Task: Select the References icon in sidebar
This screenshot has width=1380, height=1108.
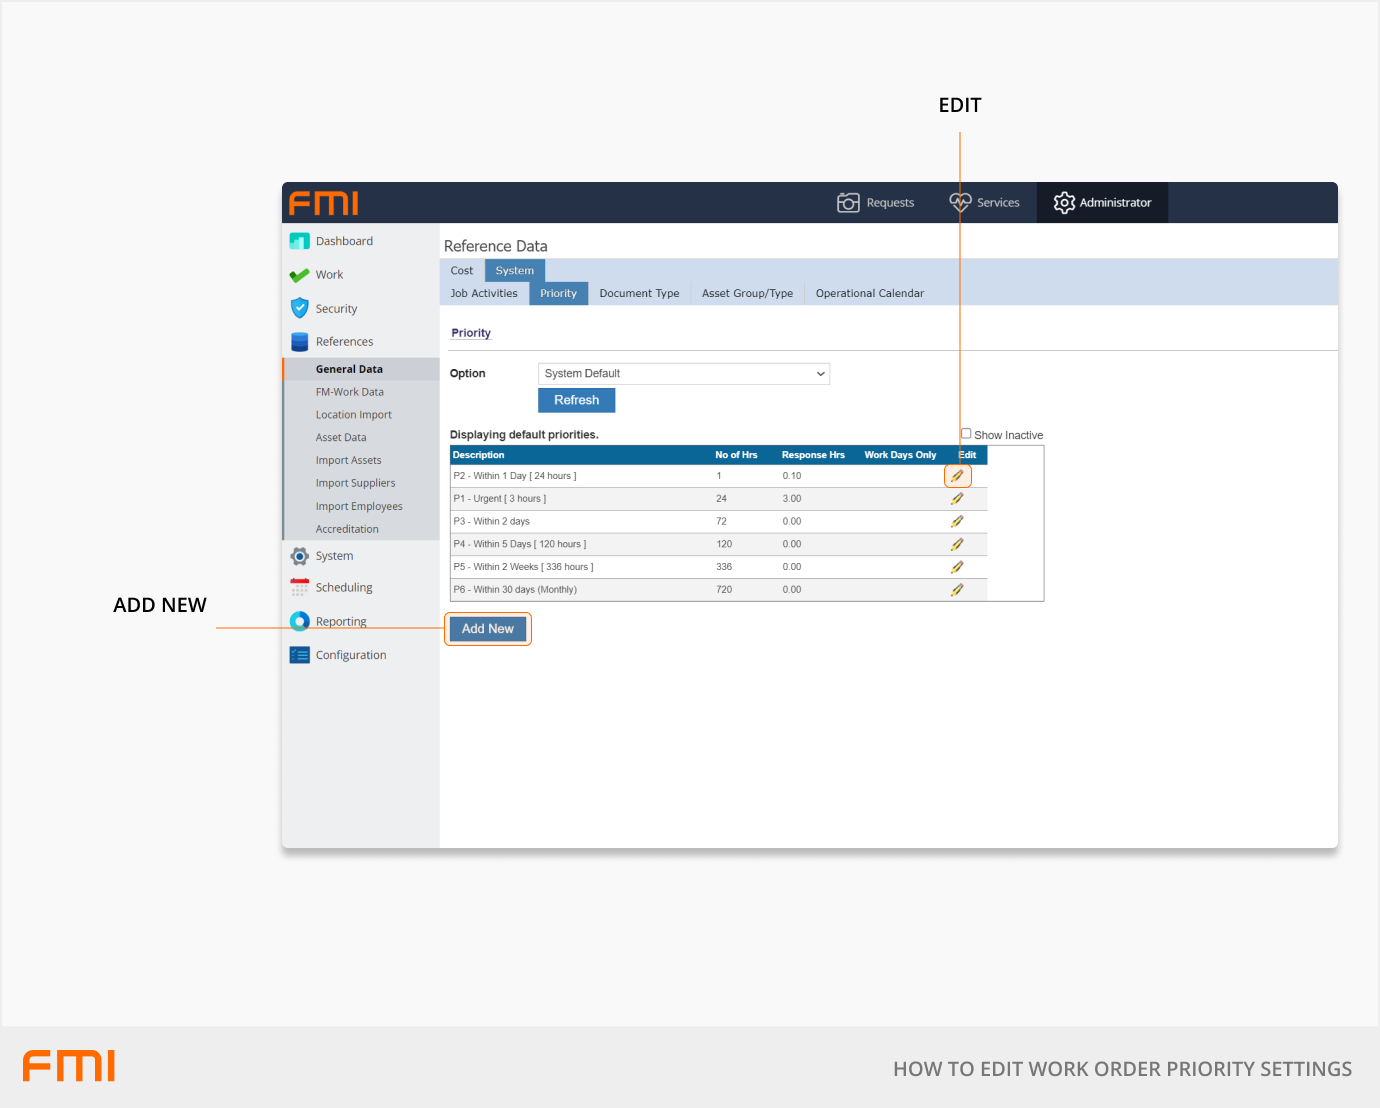Action: 343,341
